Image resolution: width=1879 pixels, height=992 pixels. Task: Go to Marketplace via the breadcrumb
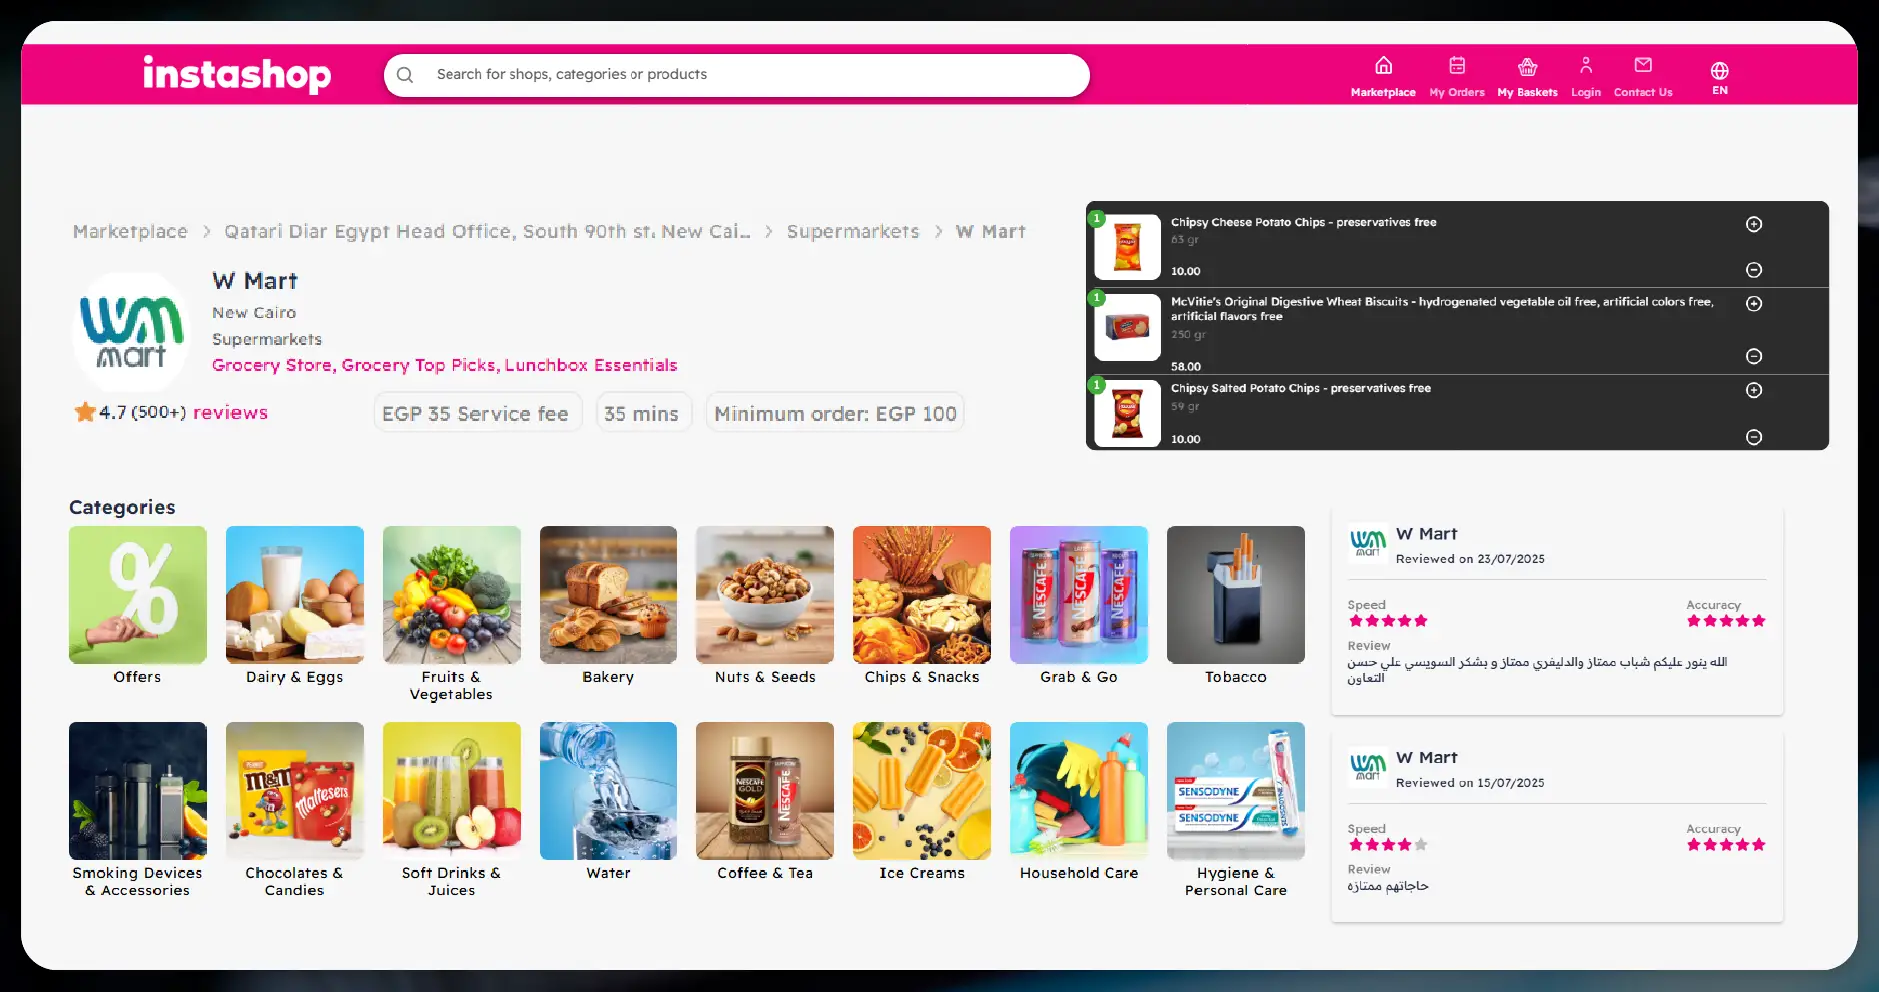[129, 231]
